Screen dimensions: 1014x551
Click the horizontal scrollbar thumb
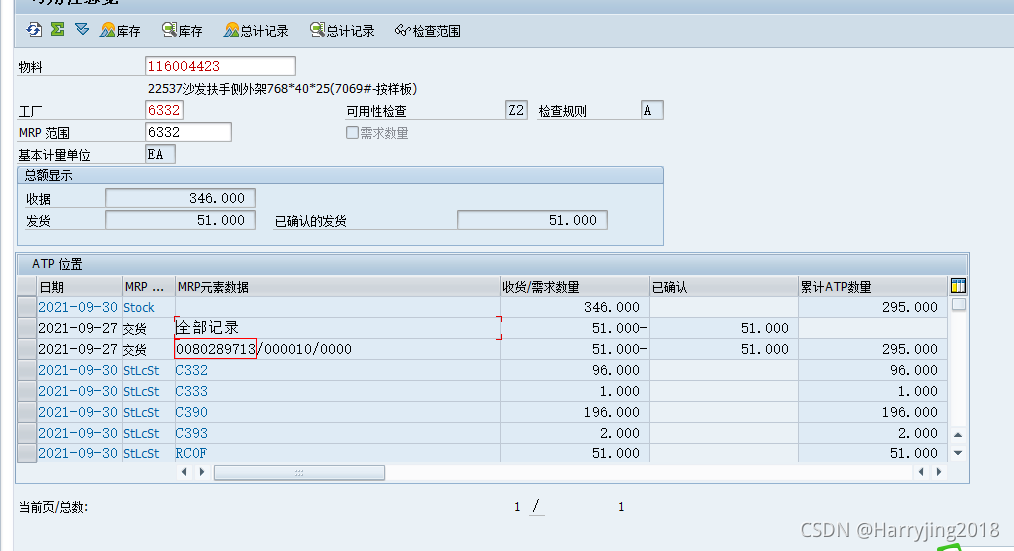click(299, 473)
